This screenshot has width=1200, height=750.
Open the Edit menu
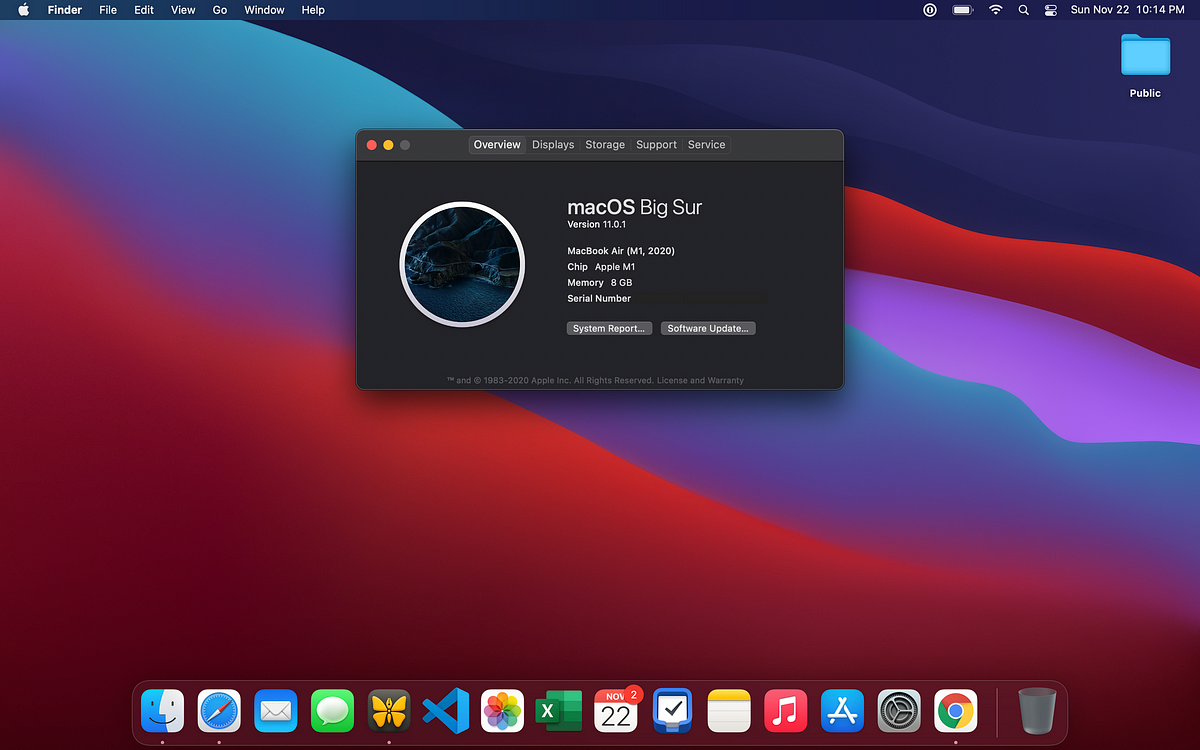(144, 10)
